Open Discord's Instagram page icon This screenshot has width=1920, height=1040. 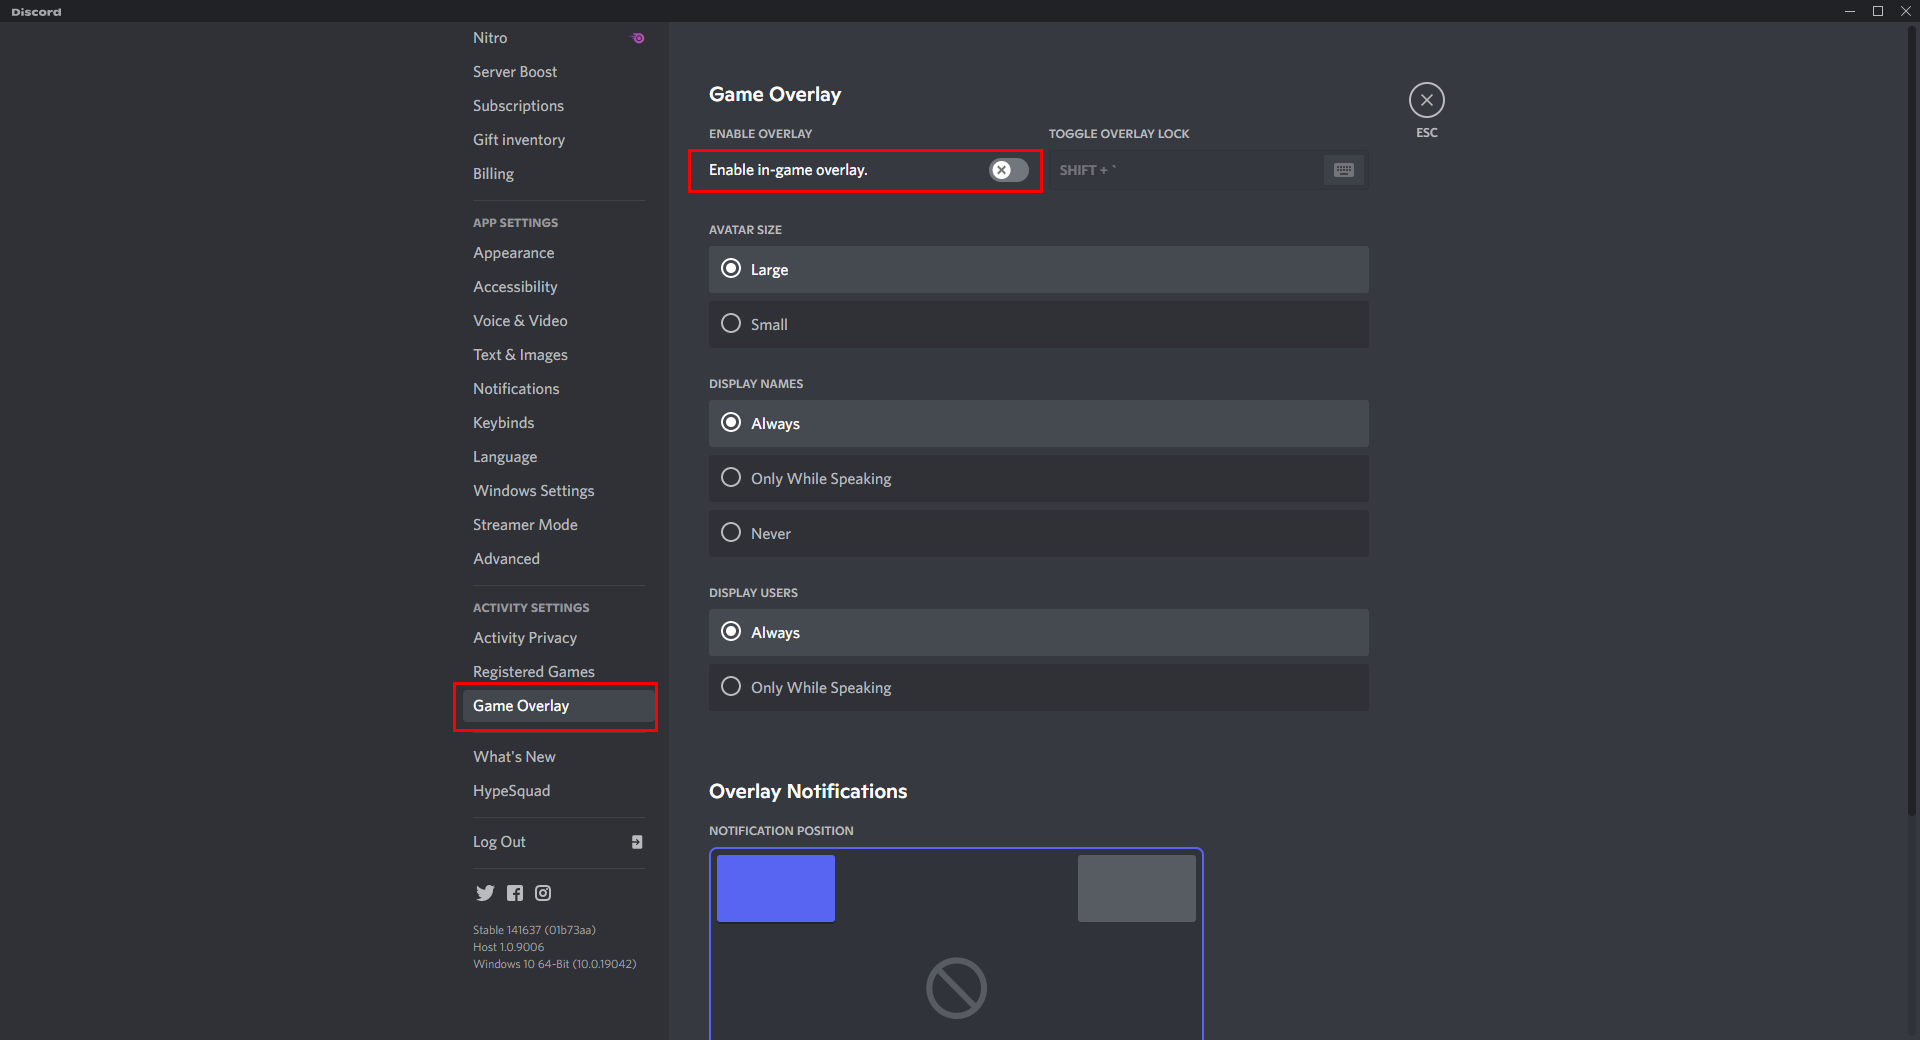543,893
